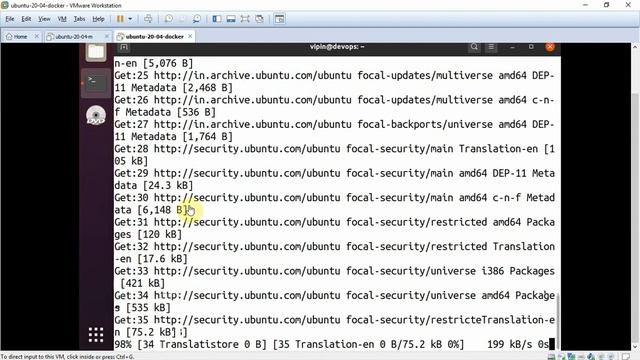Click the console view icon in the toolbar
Screen dimensions: 640x360
[x=280, y=19]
